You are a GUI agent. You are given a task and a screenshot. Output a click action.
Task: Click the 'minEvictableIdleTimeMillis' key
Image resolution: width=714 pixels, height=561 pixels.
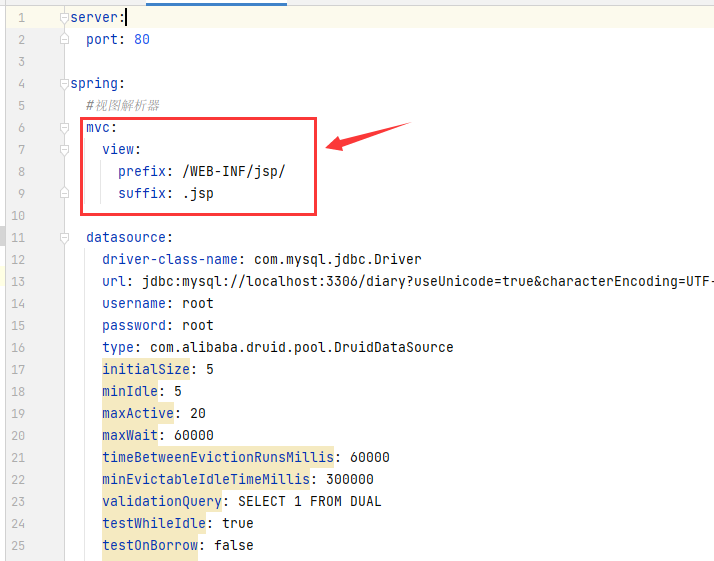pyautogui.click(x=206, y=479)
